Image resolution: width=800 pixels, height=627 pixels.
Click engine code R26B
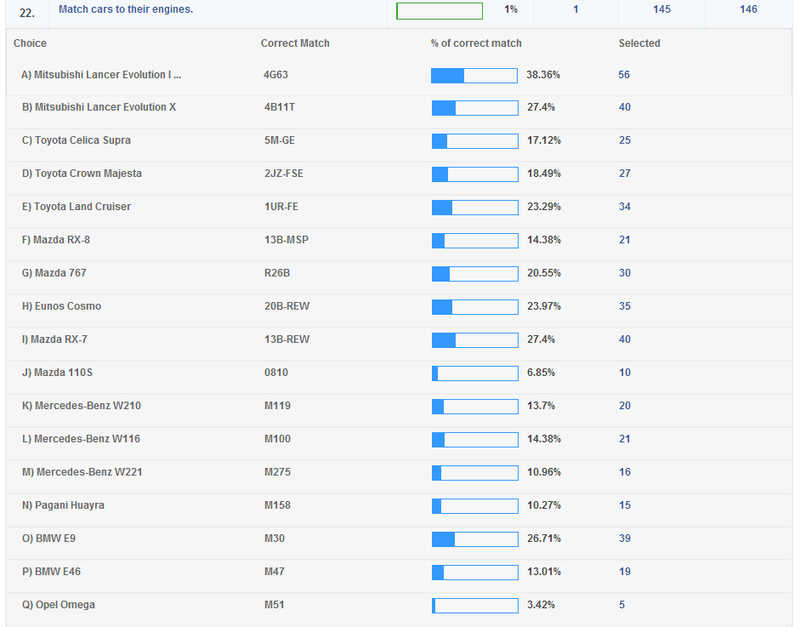point(277,273)
